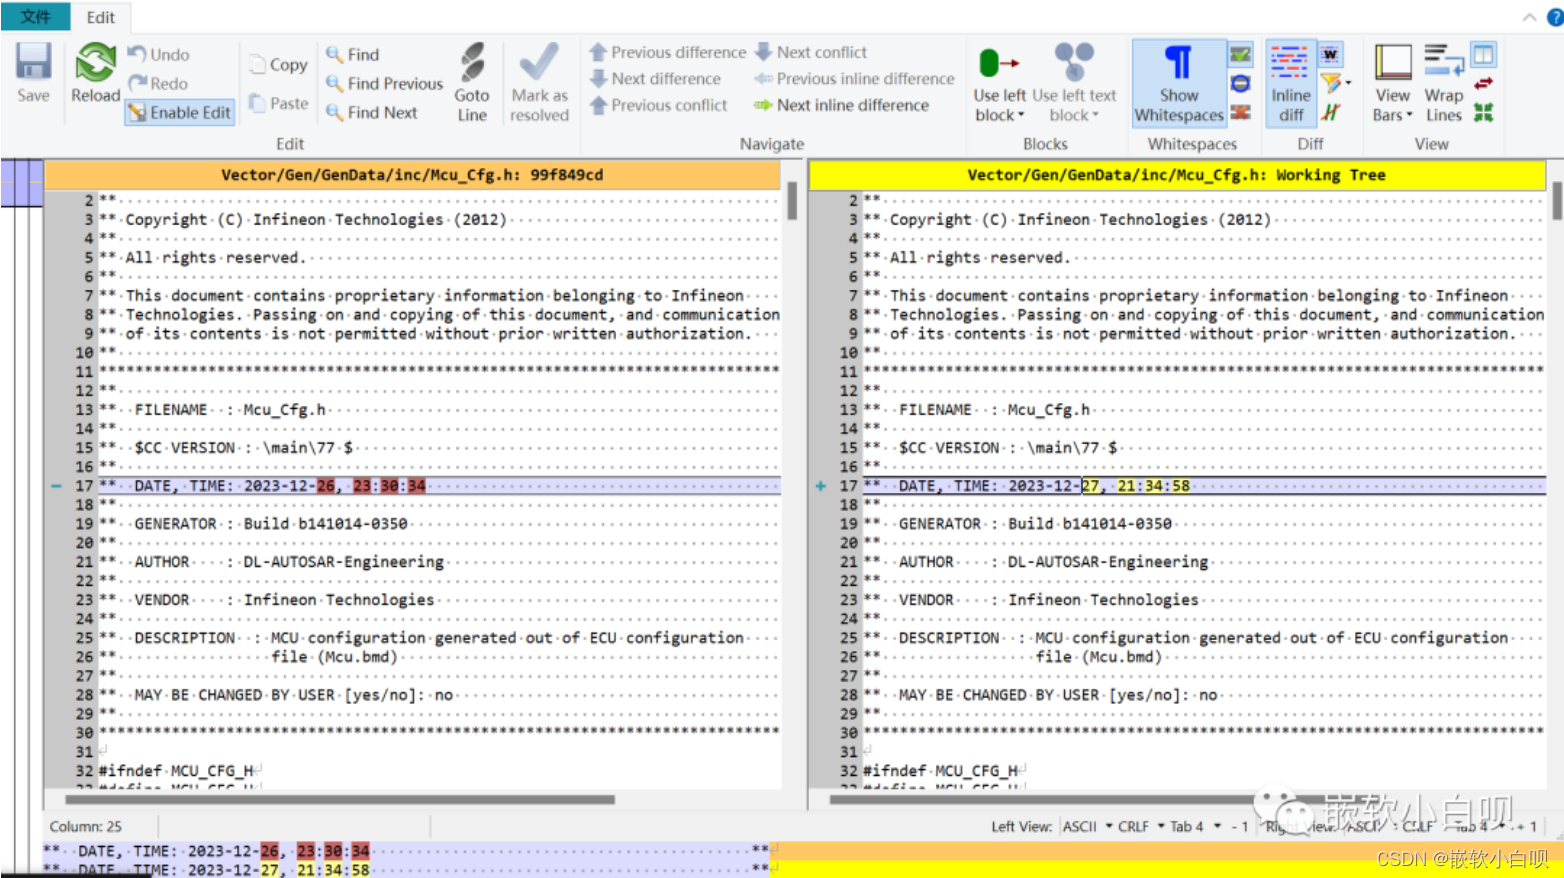Open help via the question mark icon
Image resolution: width=1564 pixels, height=878 pixels.
coord(1556,17)
